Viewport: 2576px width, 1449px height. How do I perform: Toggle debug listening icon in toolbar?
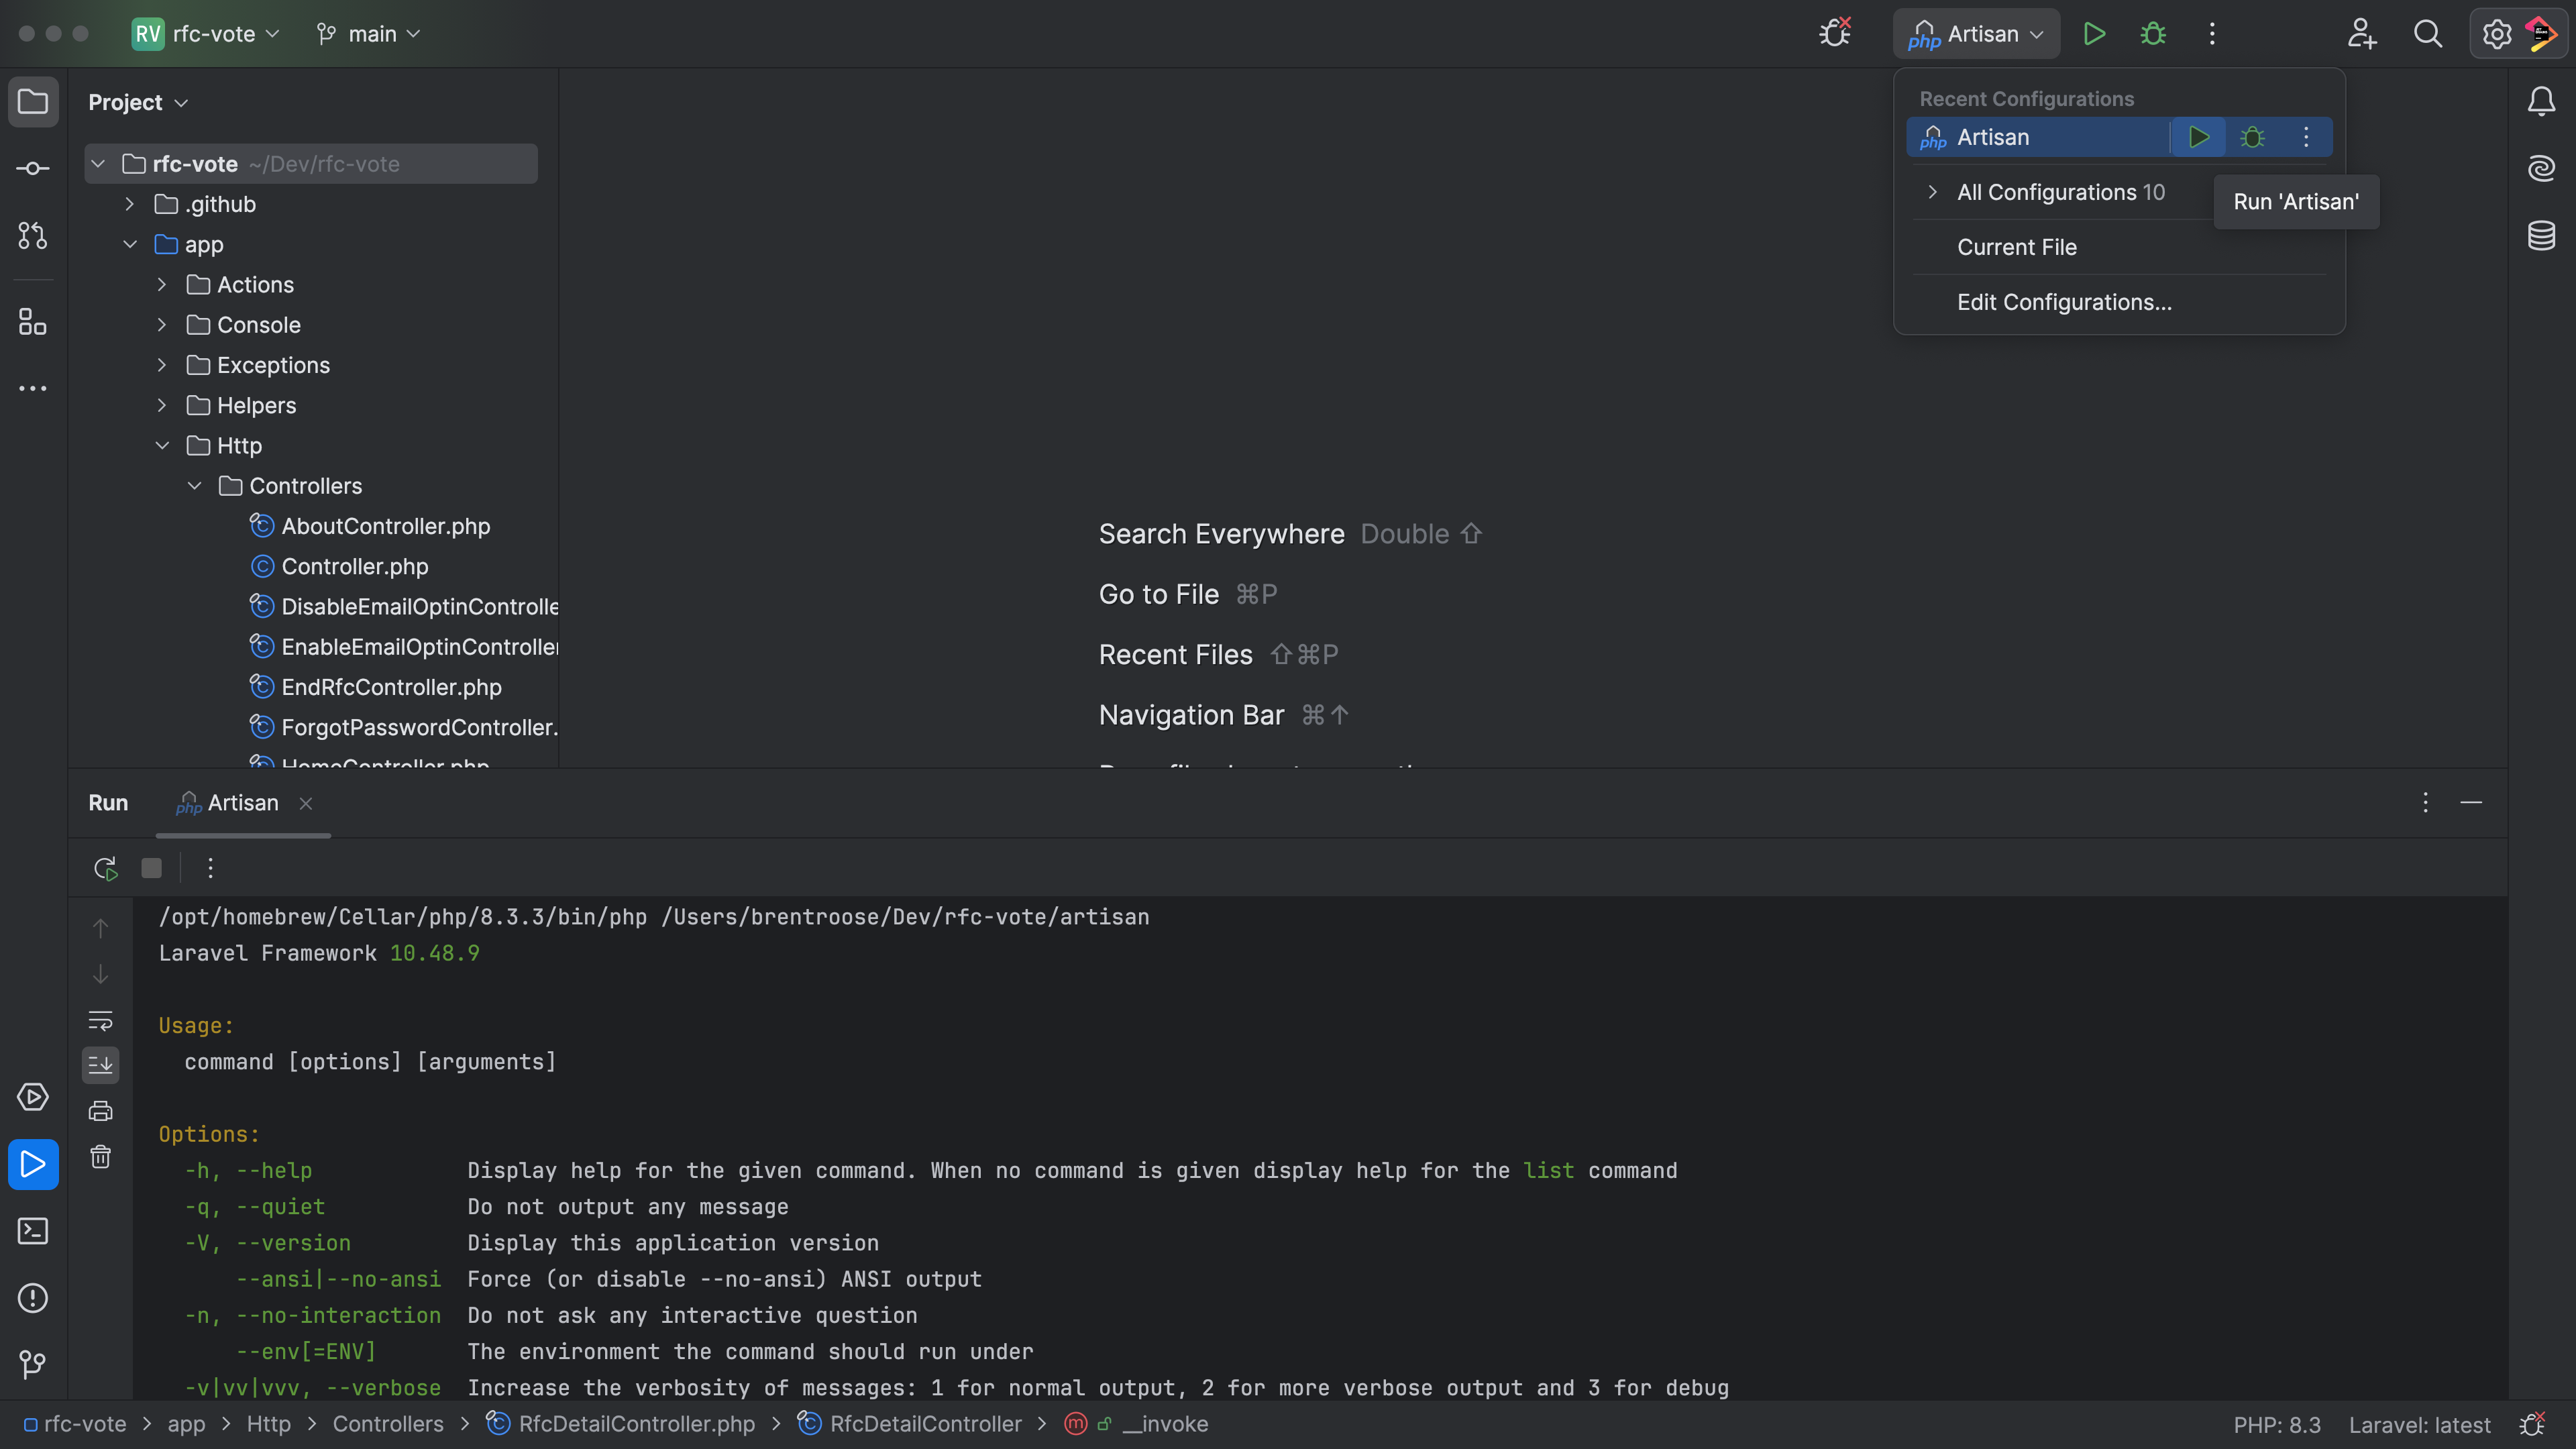pos(1835,33)
